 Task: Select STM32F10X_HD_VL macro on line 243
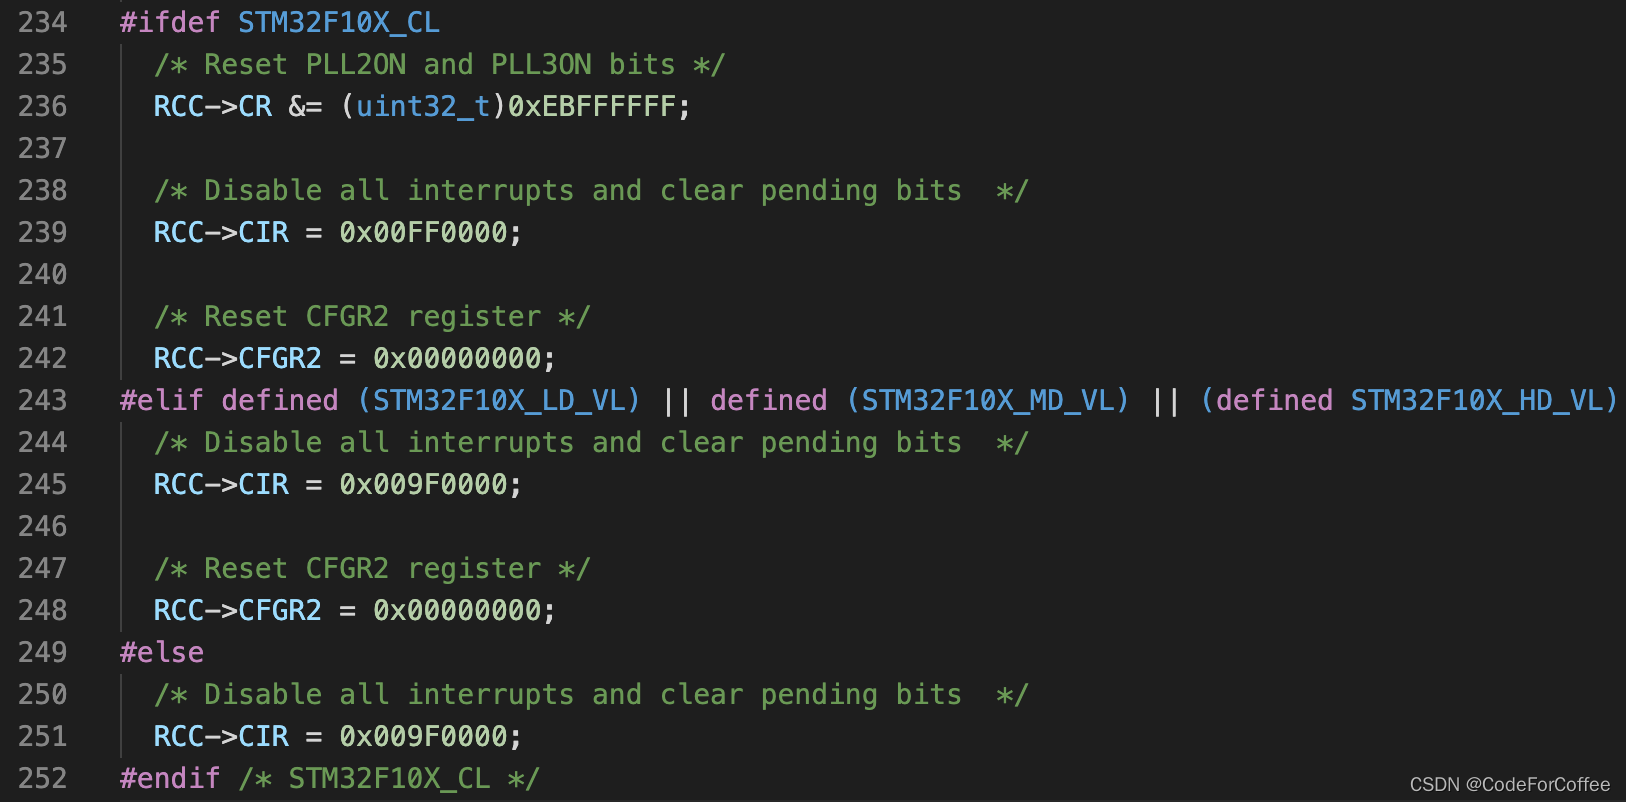pos(1477,400)
